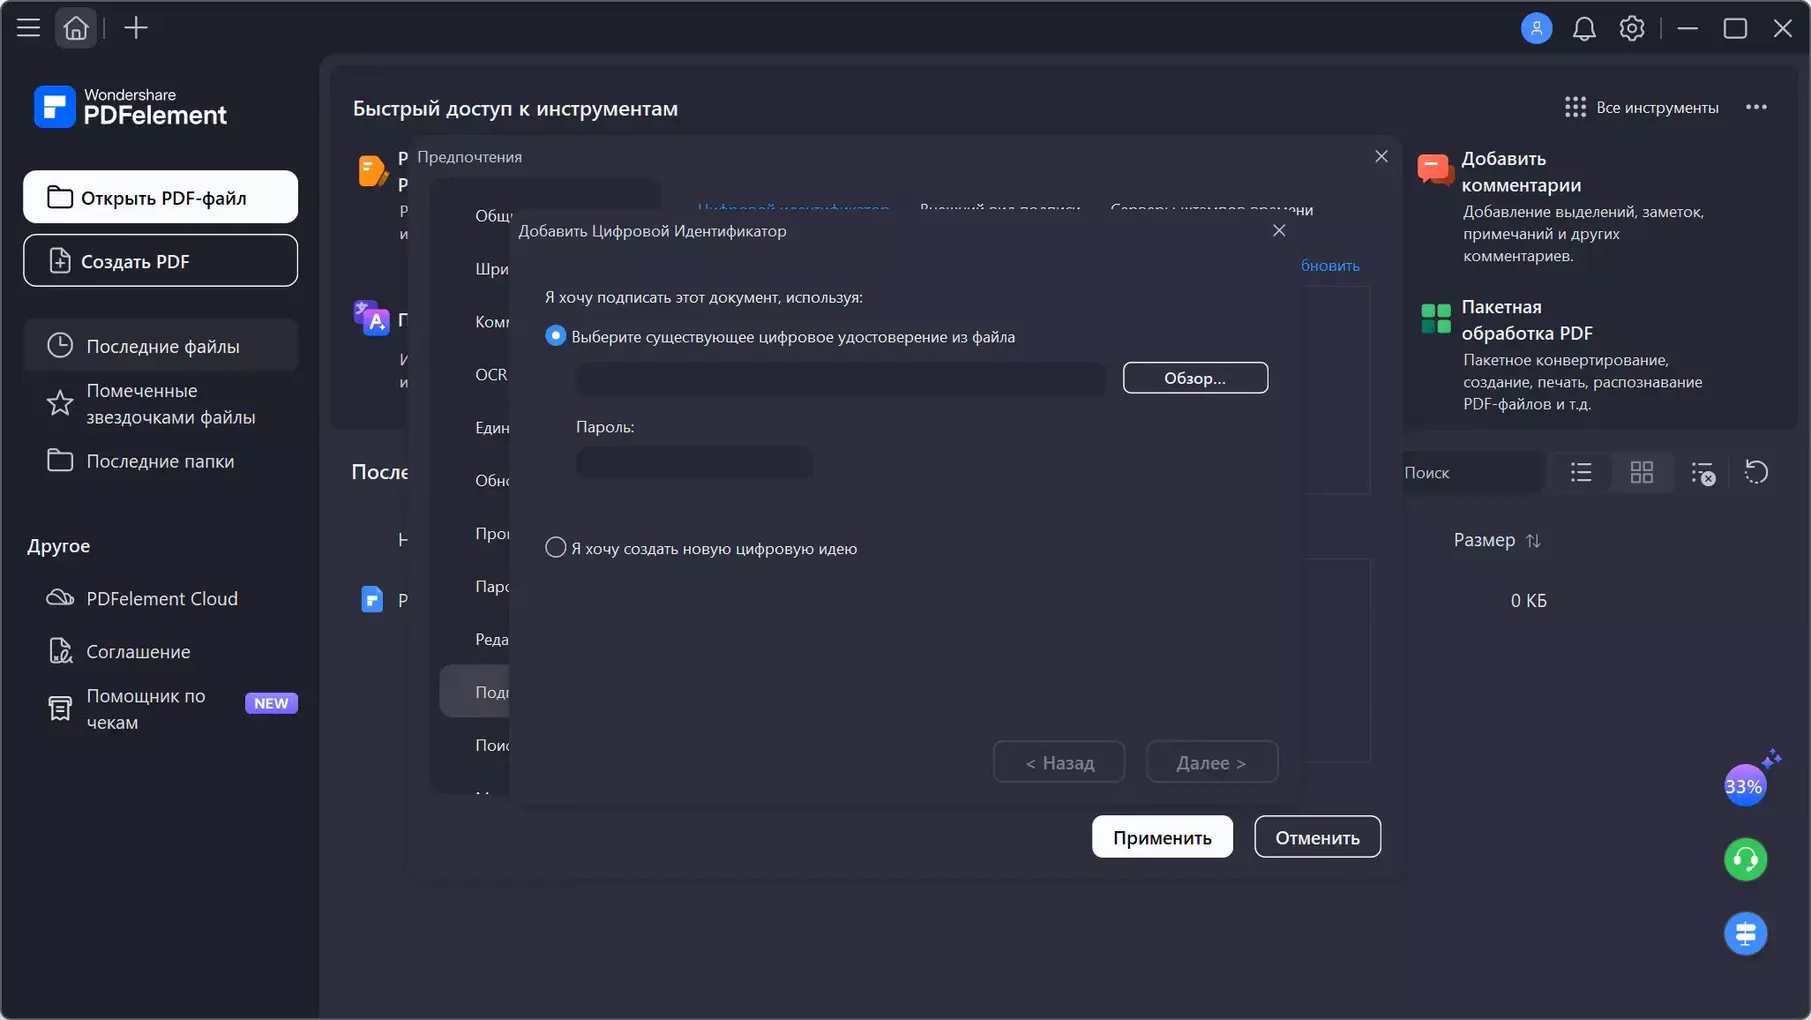1811x1020 pixels.
Task: Switch to grid view icon
Action: pos(1641,472)
